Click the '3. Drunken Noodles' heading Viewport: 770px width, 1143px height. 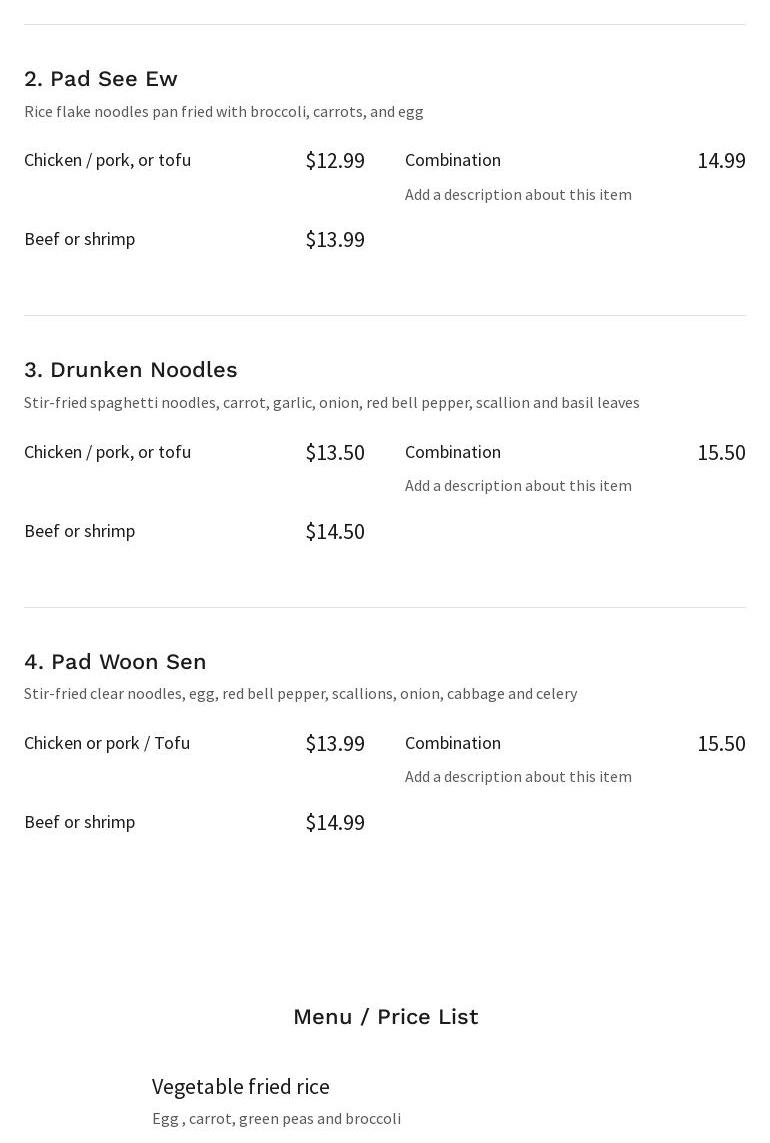tap(131, 370)
